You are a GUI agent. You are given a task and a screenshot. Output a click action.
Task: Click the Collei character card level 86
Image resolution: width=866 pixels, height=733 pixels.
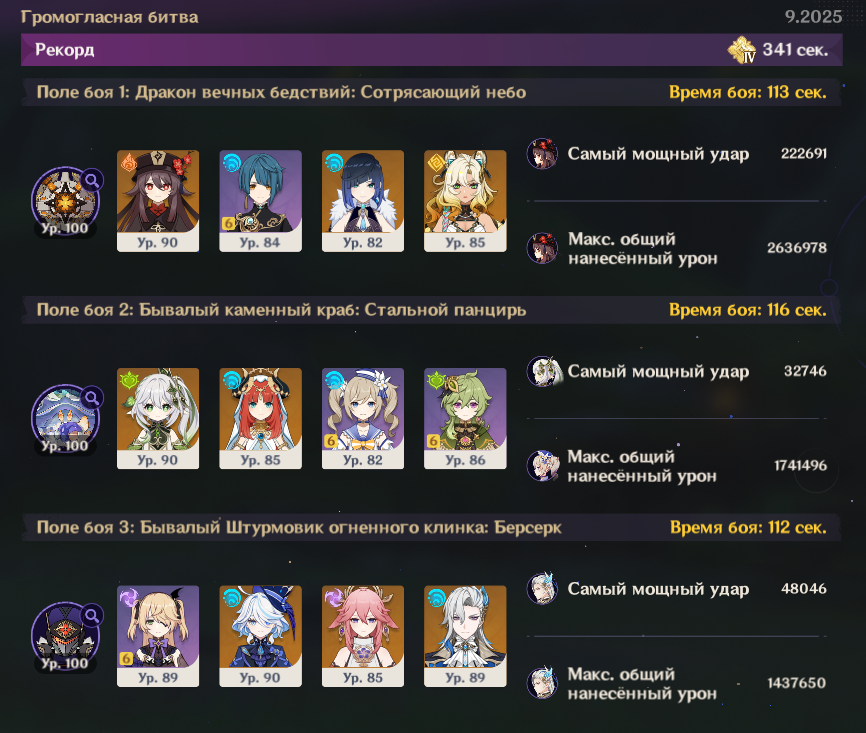pos(465,419)
